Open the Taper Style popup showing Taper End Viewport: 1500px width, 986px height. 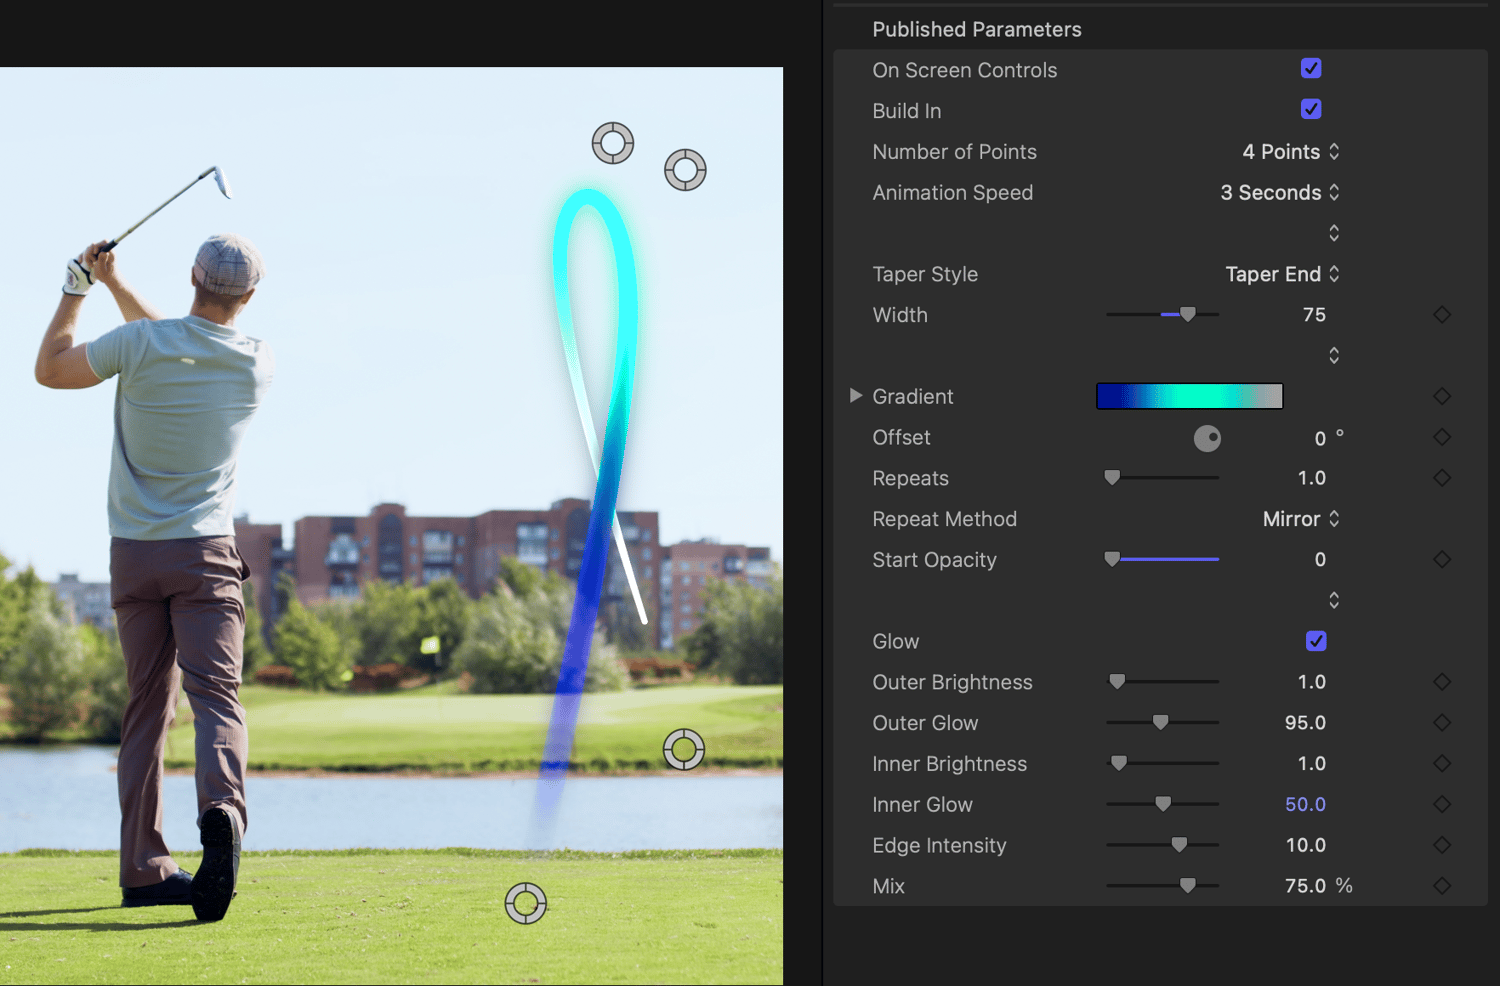[x=1283, y=274]
